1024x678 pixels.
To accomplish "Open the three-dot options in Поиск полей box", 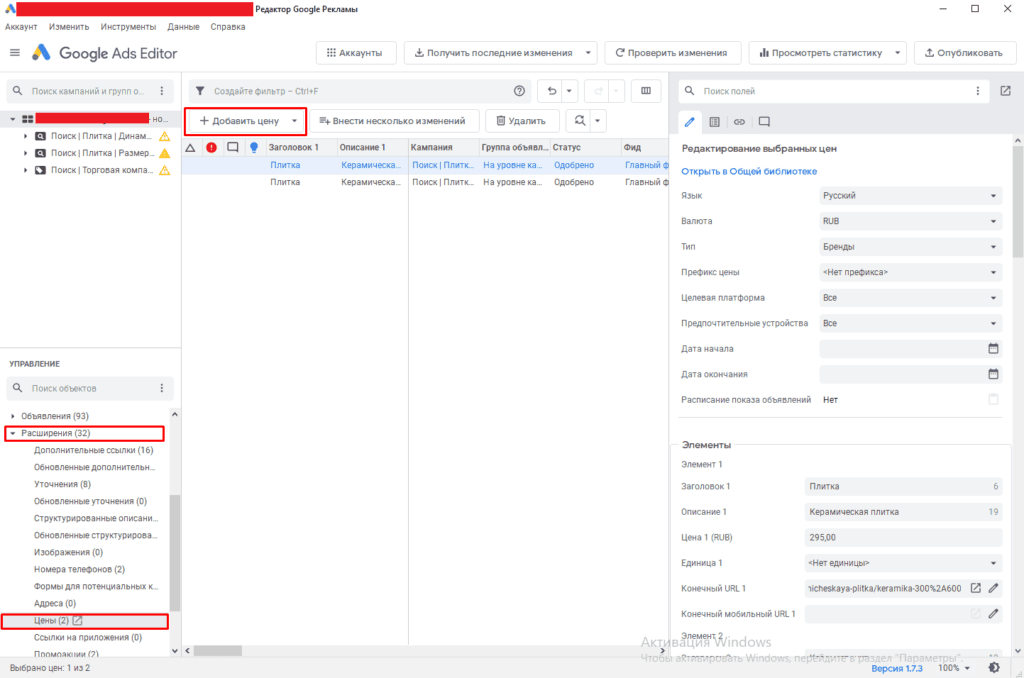I will point(978,91).
